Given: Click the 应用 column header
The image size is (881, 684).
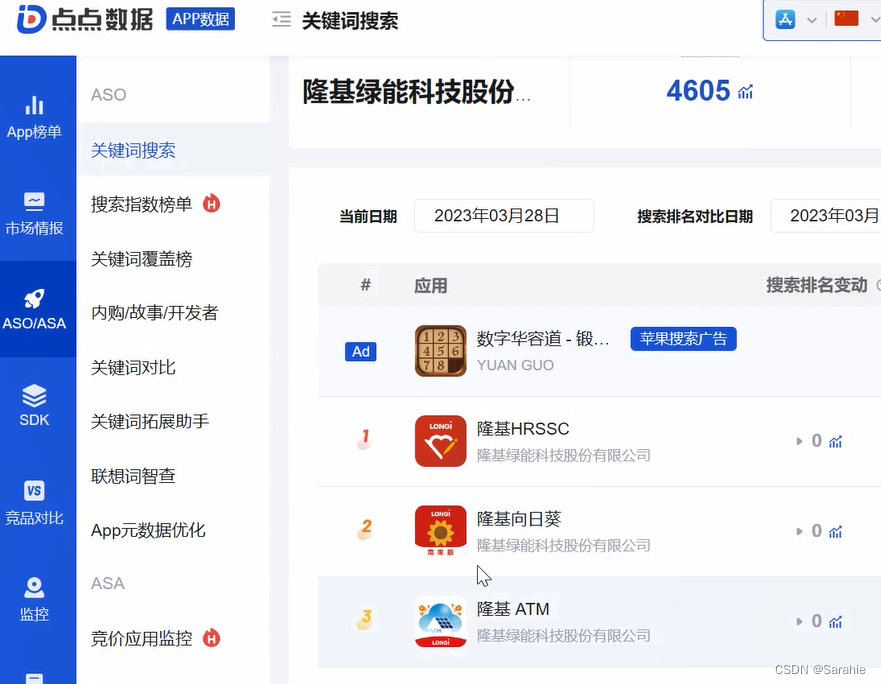Looking at the screenshot, I should [431, 286].
